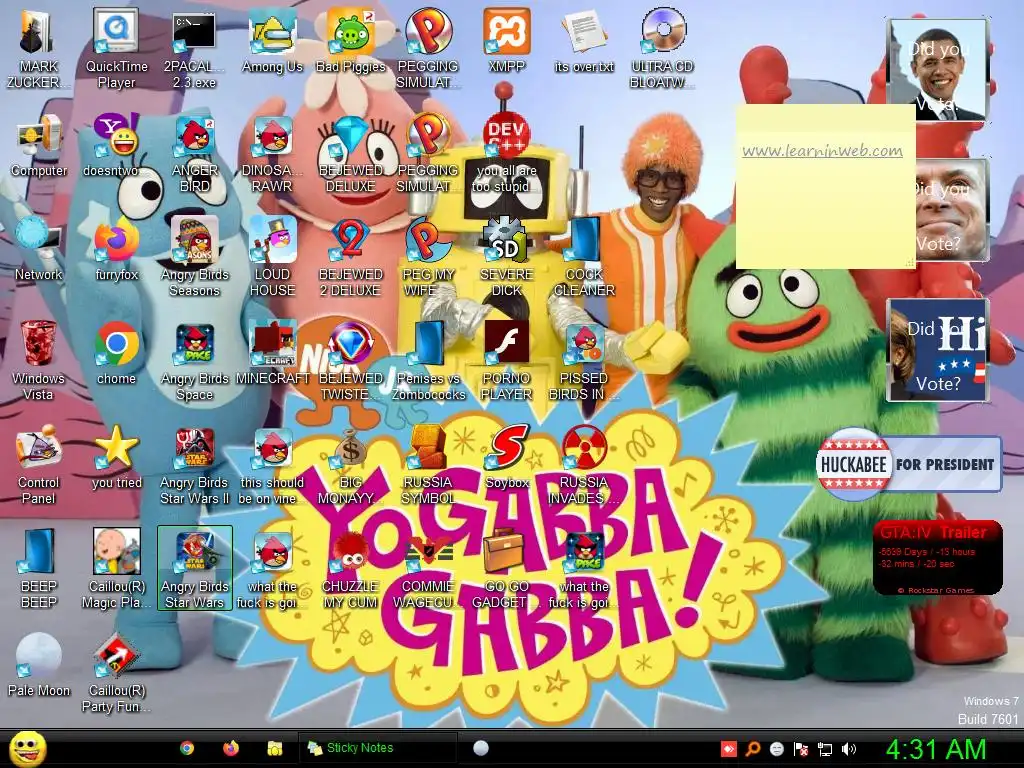
Task: Launch the 'chome' Chrome shortcut
Action: [x=116, y=353]
